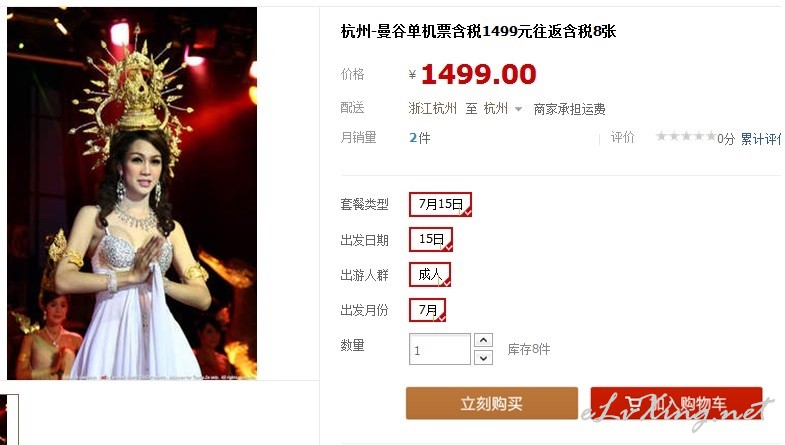Click the five-star rating icons
This screenshot has width=785, height=445.
pyautogui.click(x=686, y=136)
